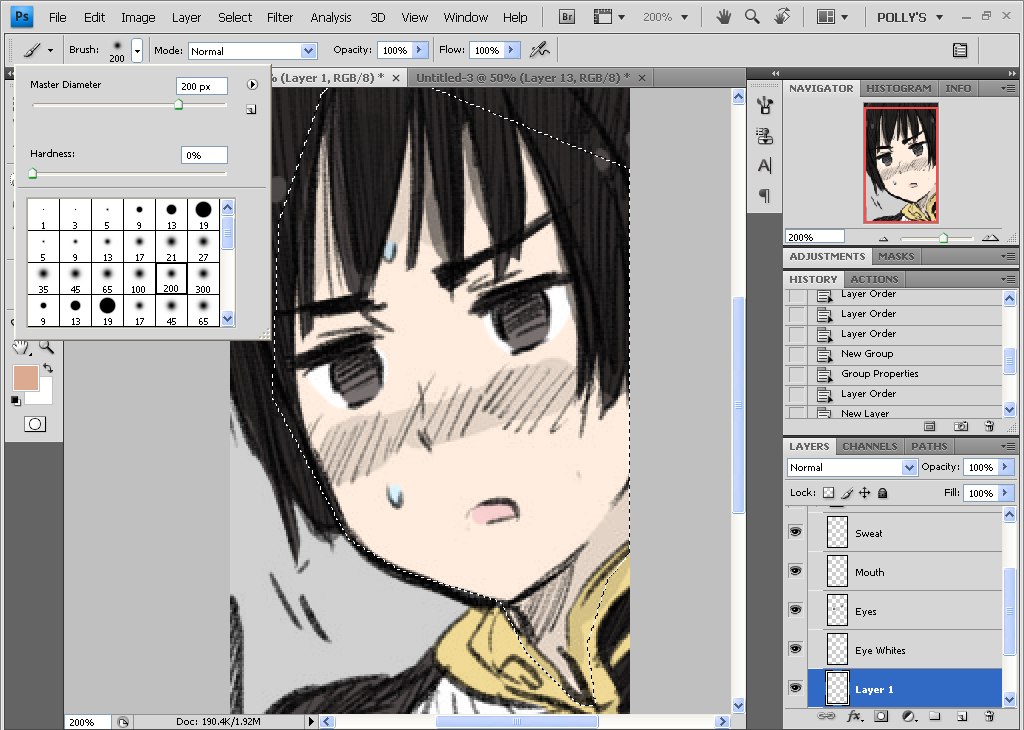Open the POLLY'S workspace switcher
This screenshot has width=1024, height=730.
(910, 18)
